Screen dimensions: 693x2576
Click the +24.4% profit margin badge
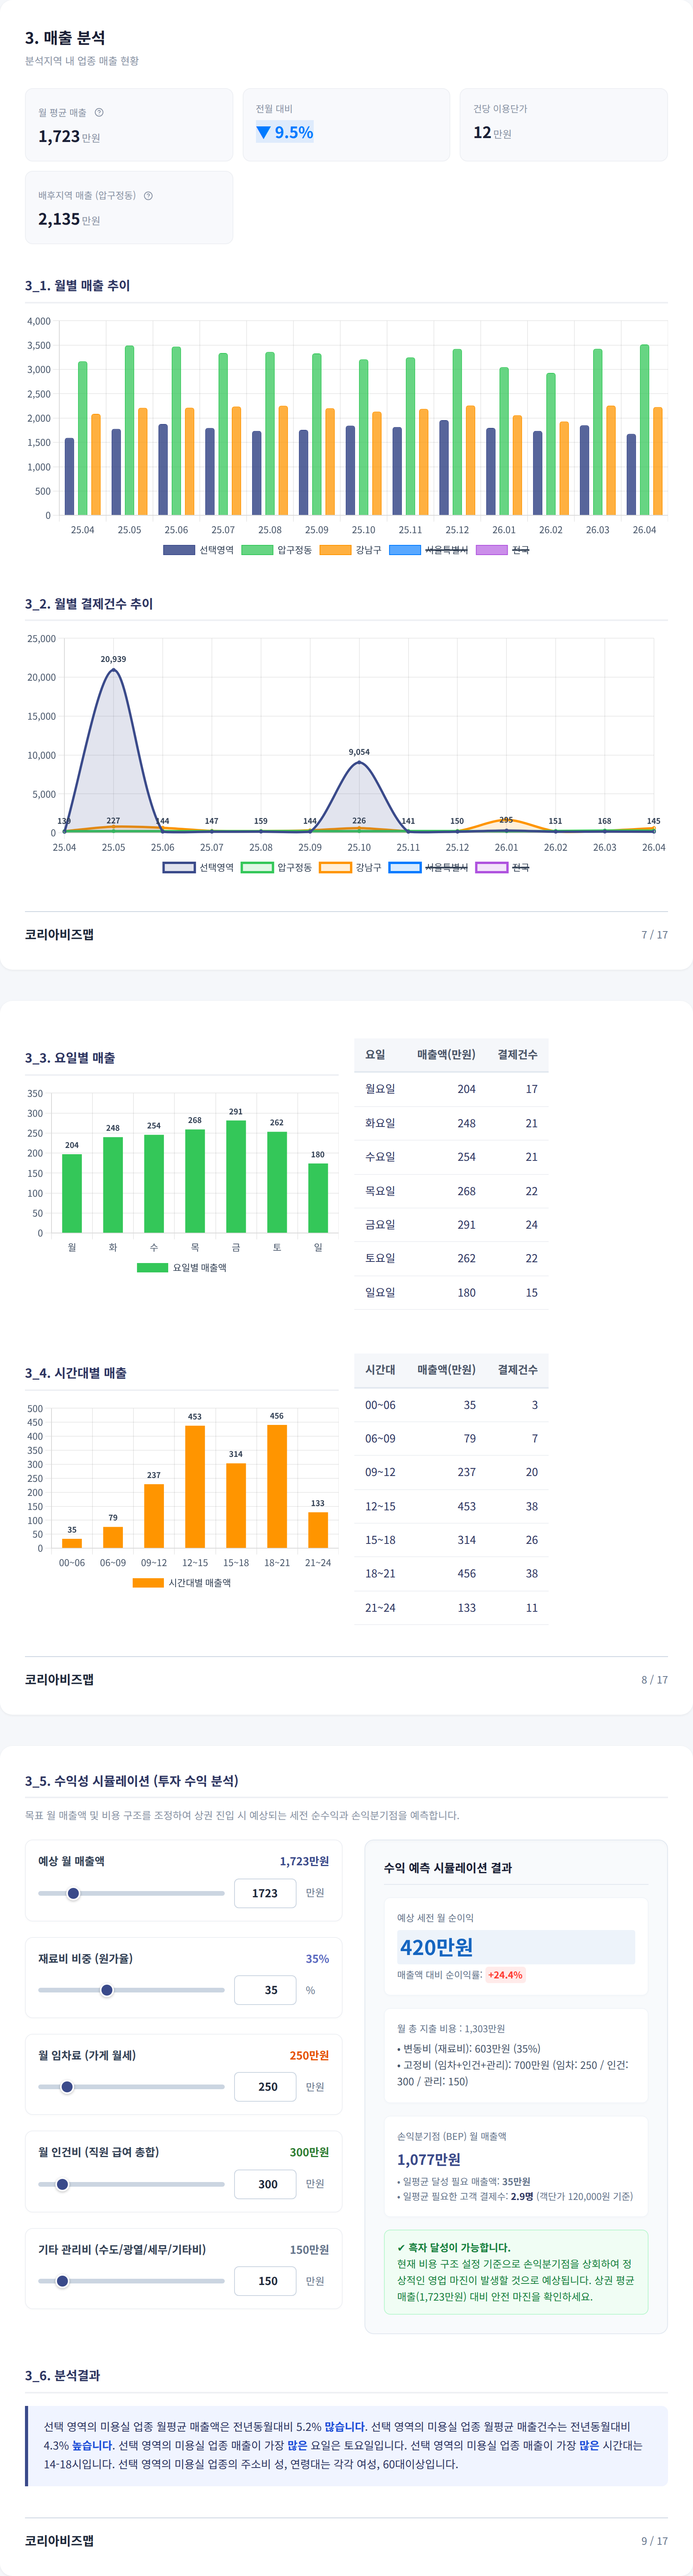(505, 1975)
